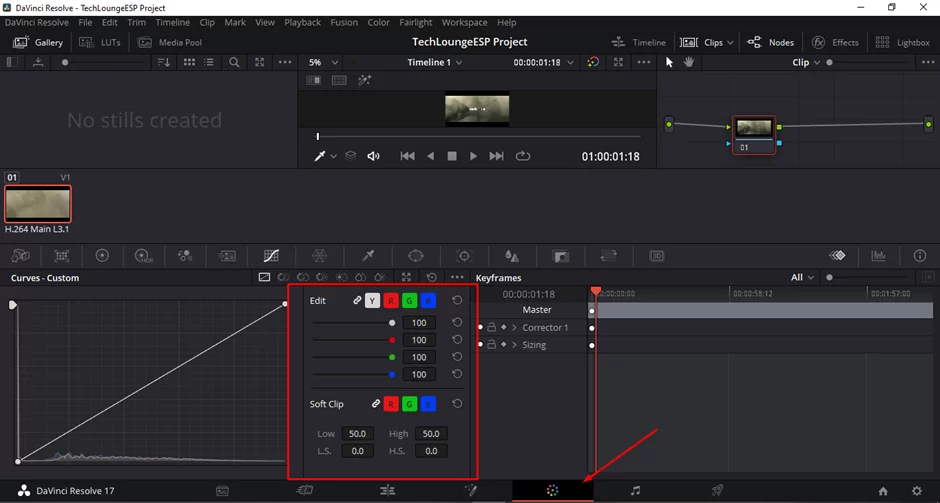Adjust the red intensity slider

tap(354, 340)
